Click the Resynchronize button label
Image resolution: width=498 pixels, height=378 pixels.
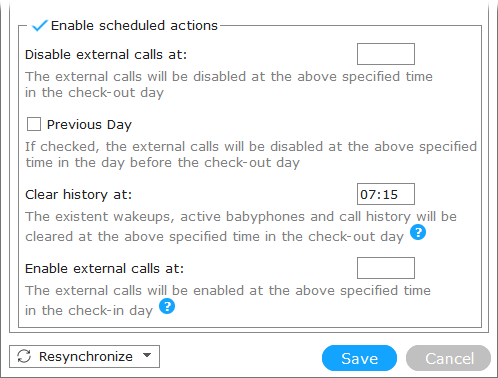[86, 356]
